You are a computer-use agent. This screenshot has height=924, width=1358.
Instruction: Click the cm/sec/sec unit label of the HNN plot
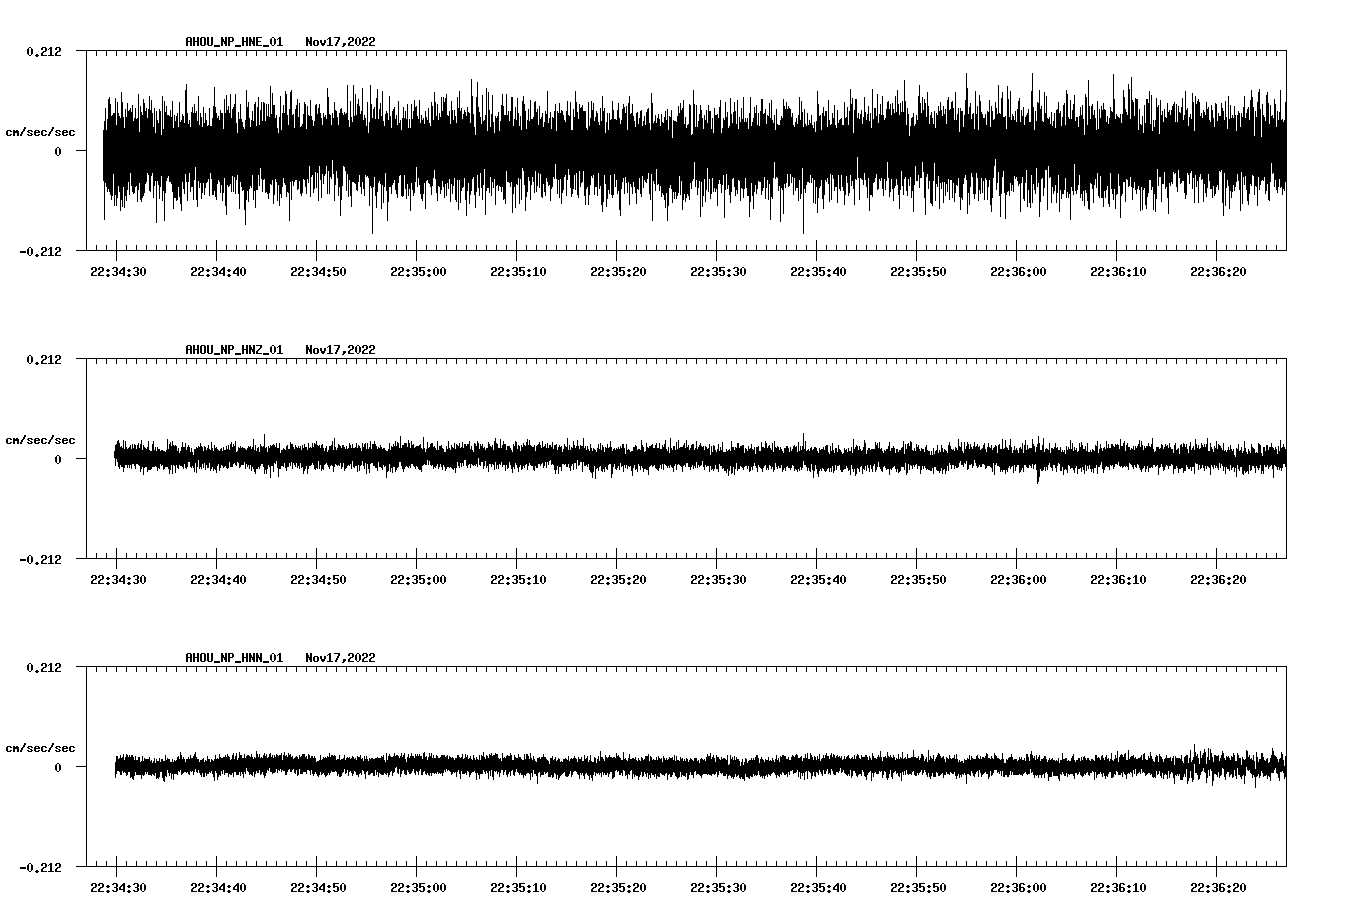pos(40,748)
